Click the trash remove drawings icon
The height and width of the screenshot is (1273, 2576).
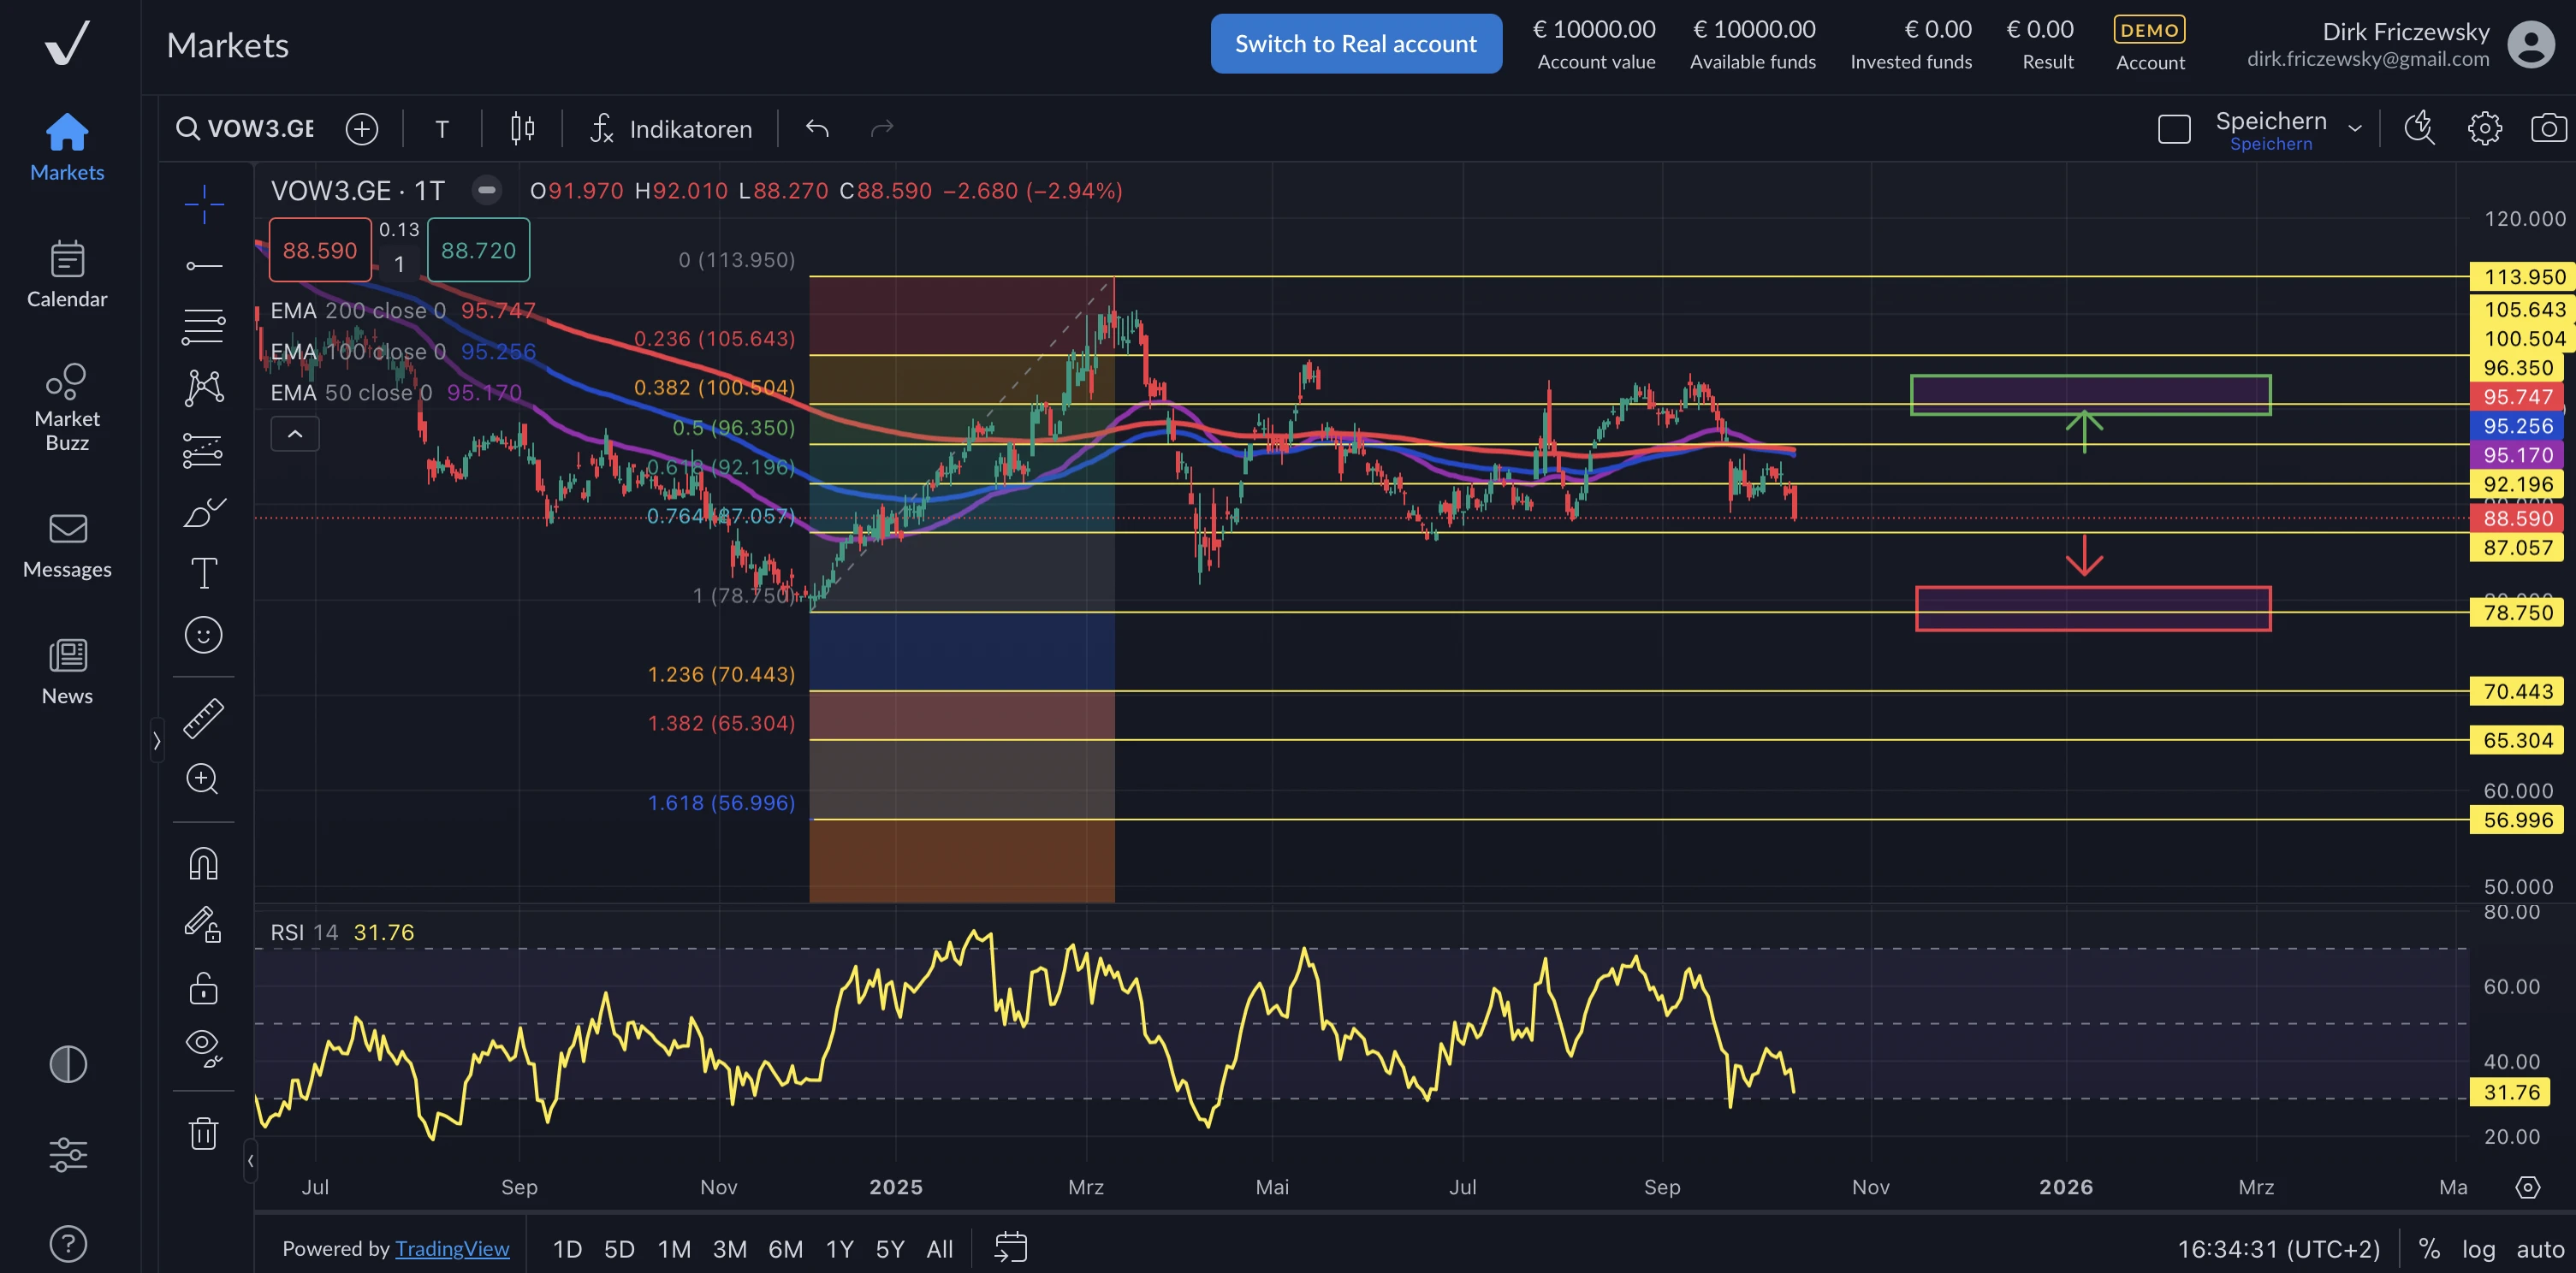click(203, 1134)
